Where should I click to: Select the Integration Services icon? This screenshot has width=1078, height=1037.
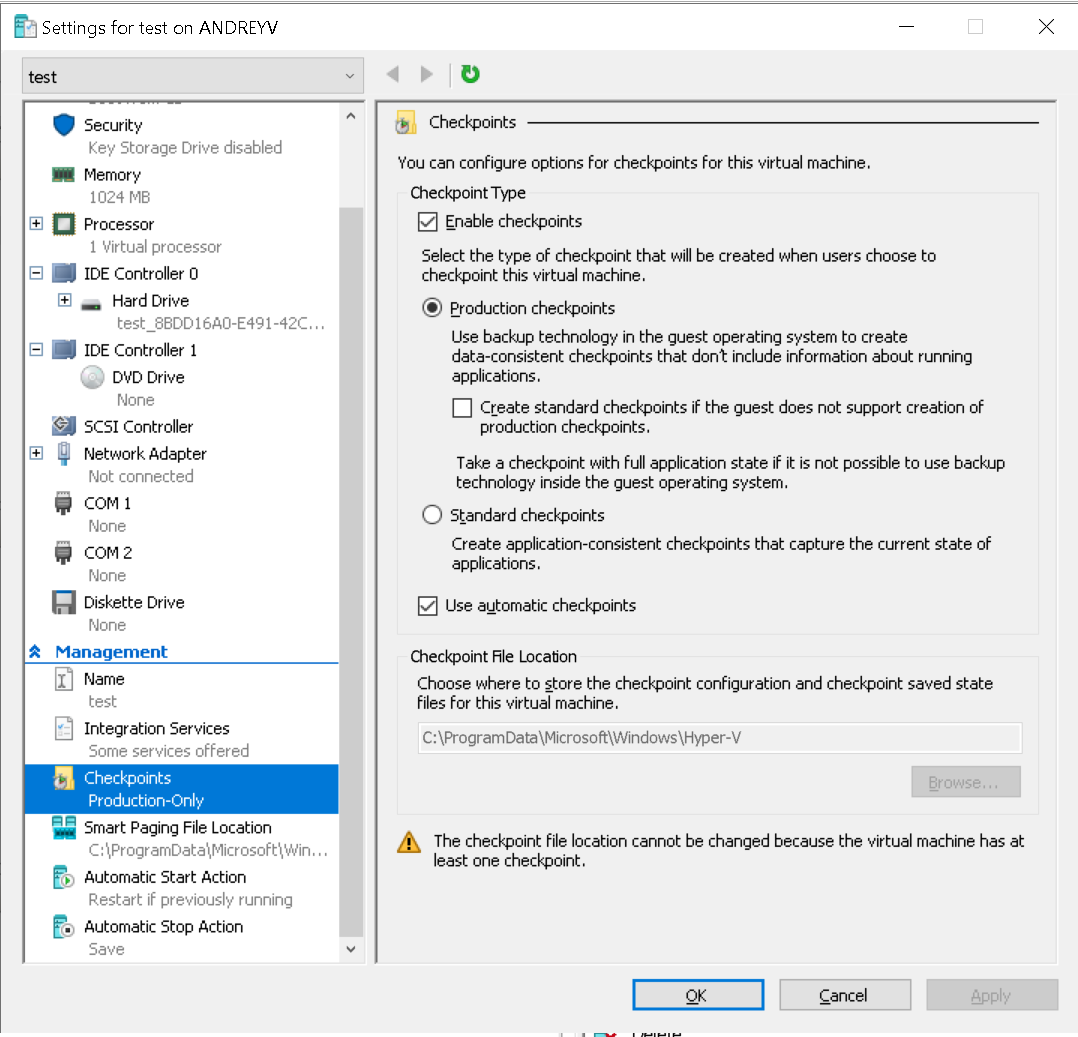pos(63,729)
